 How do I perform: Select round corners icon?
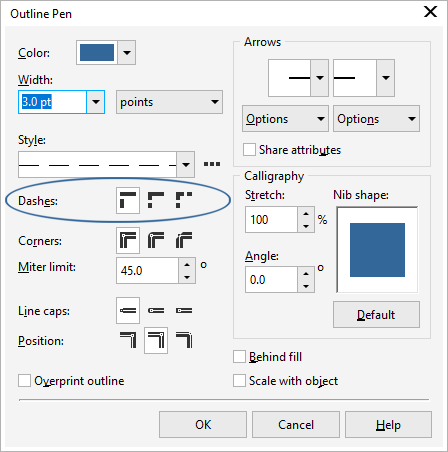pos(156,240)
